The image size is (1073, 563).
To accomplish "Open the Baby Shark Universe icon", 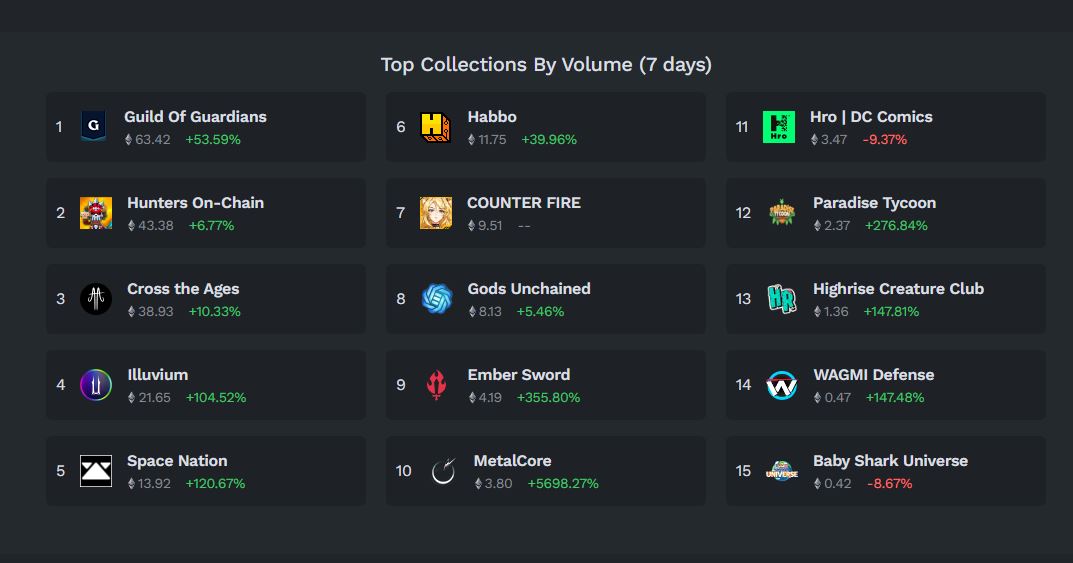I will [x=781, y=471].
